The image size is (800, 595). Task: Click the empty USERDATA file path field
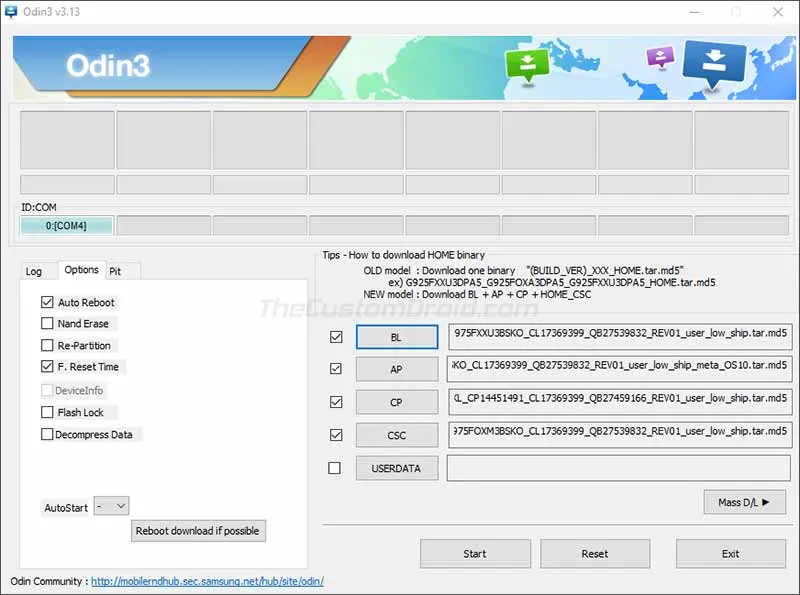point(619,468)
